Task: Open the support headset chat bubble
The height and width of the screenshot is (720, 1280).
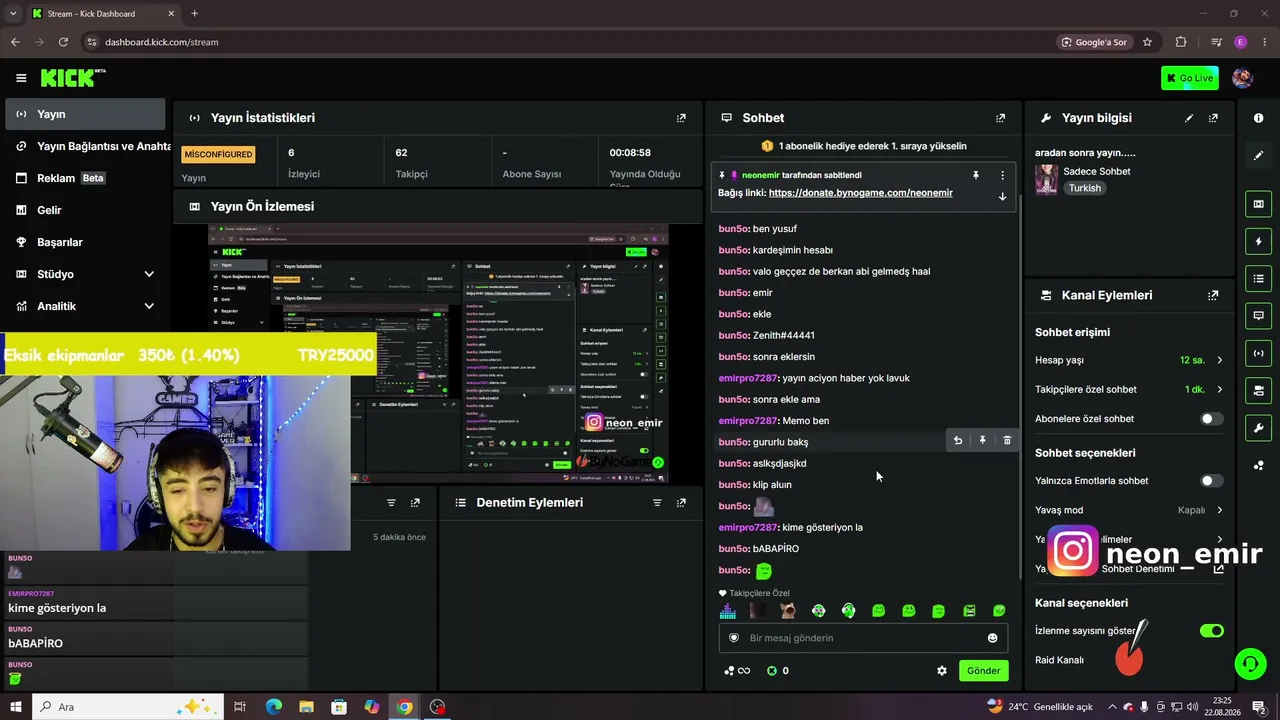Action: (1249, 663)
